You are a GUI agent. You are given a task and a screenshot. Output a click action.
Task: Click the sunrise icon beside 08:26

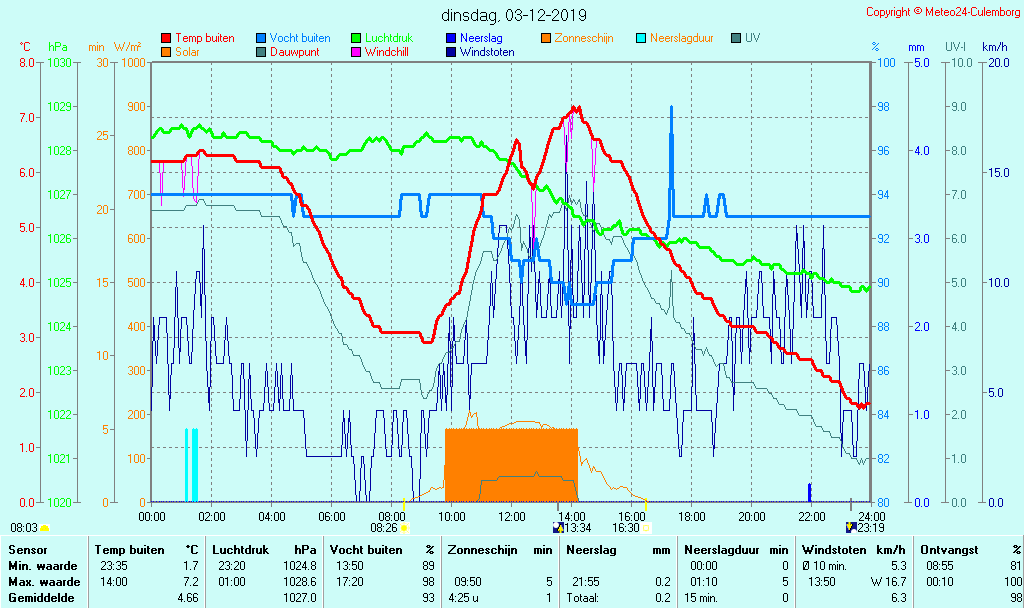[406, 527]
